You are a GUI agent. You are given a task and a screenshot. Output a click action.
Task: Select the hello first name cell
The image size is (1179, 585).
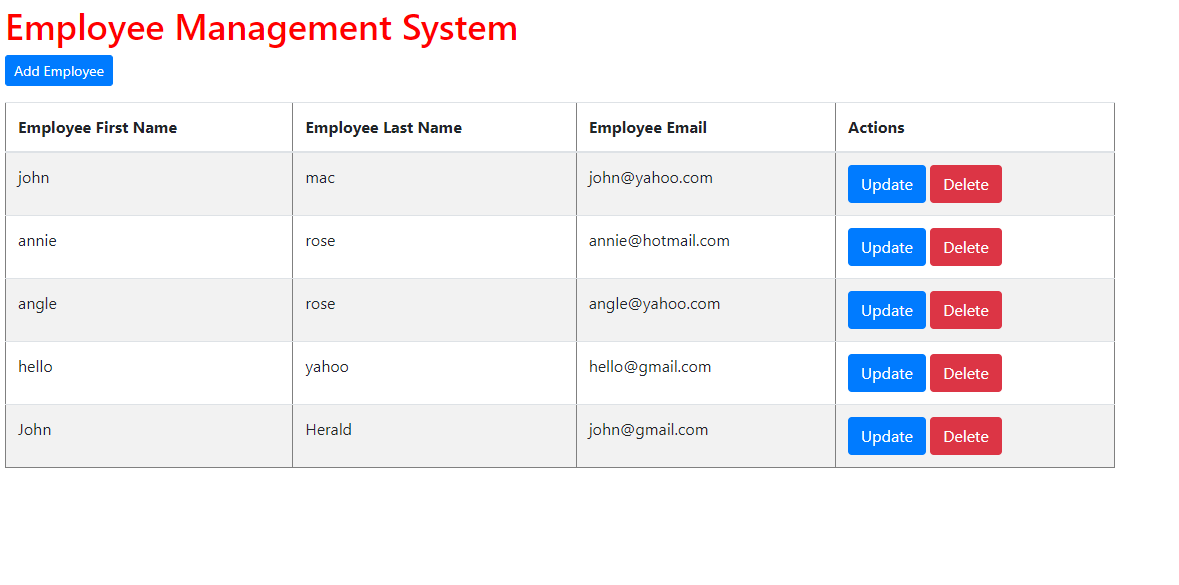point(35,367)
